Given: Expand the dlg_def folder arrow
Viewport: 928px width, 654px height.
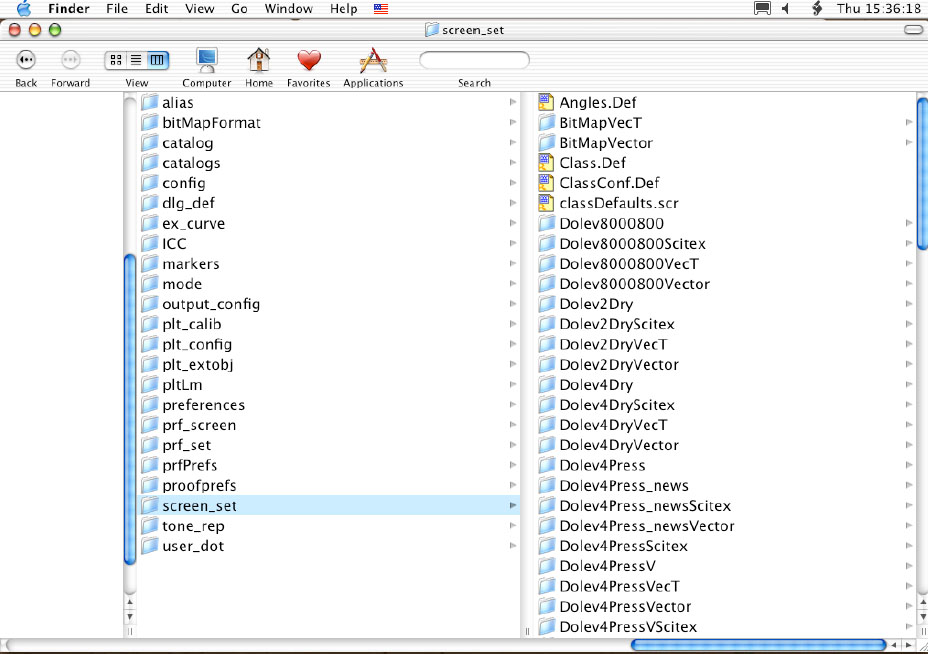Looking at the screenshot, I should click(513, 203).
